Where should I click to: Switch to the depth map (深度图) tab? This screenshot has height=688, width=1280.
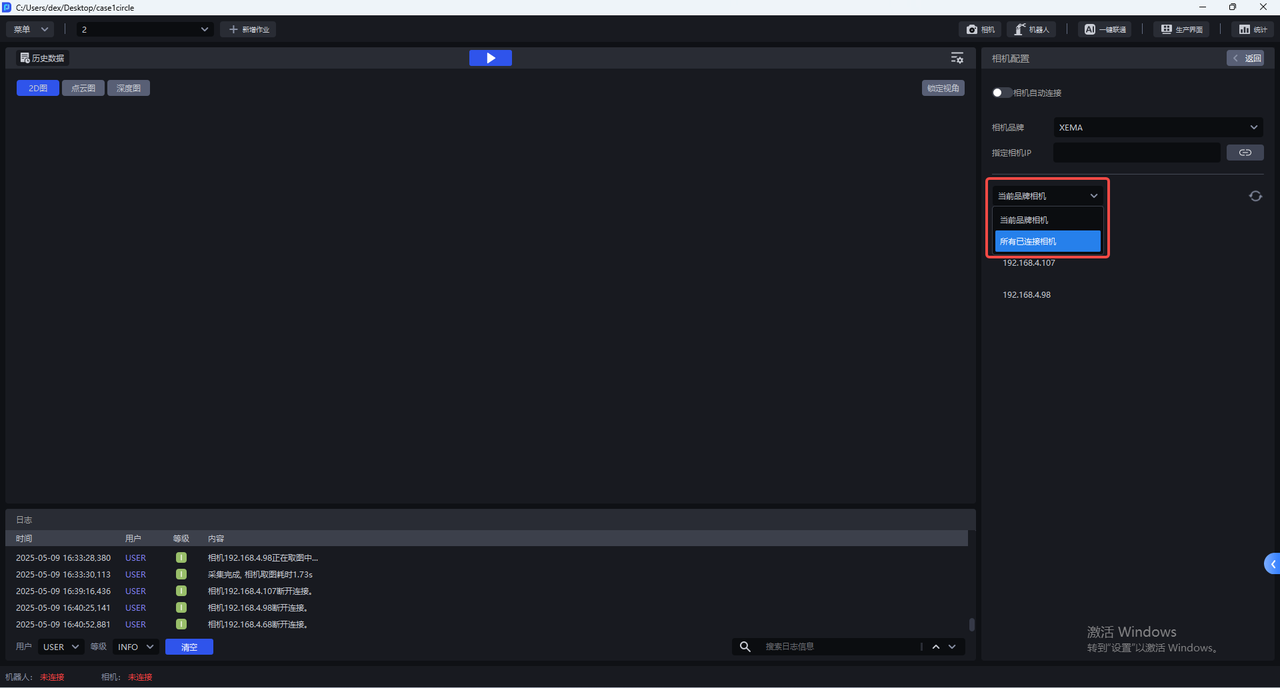click(128, 88)
